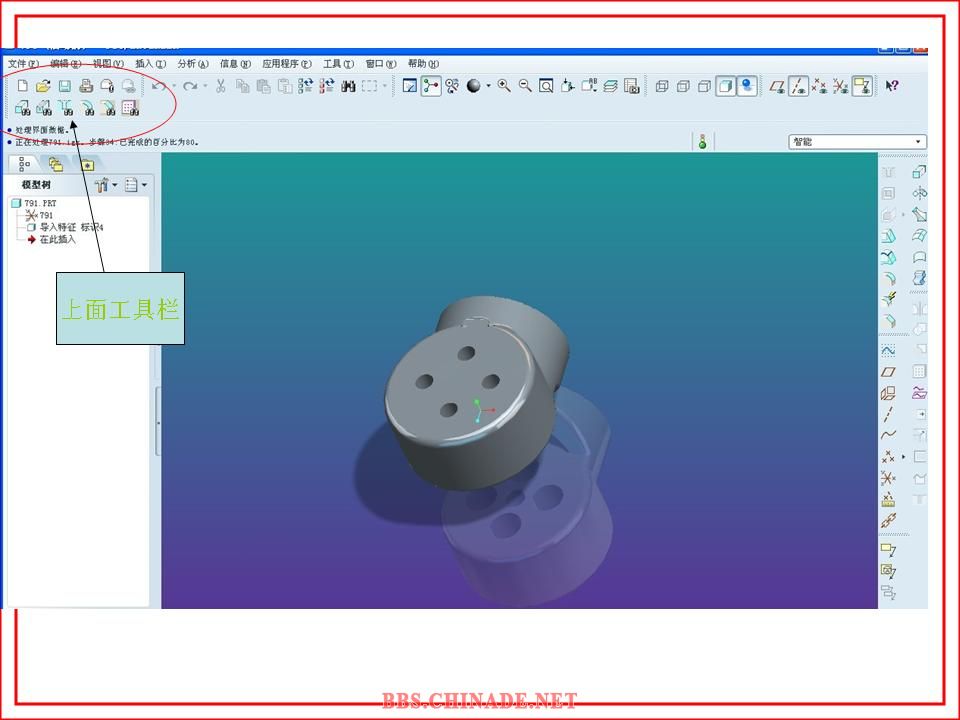Open the 分析 menu
The image size is (960, 720).
point(193,64)
